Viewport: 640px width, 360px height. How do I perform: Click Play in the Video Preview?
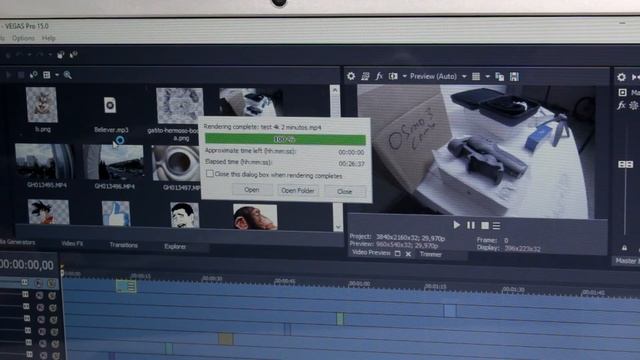pyautogui.click(x=456, y=225)
